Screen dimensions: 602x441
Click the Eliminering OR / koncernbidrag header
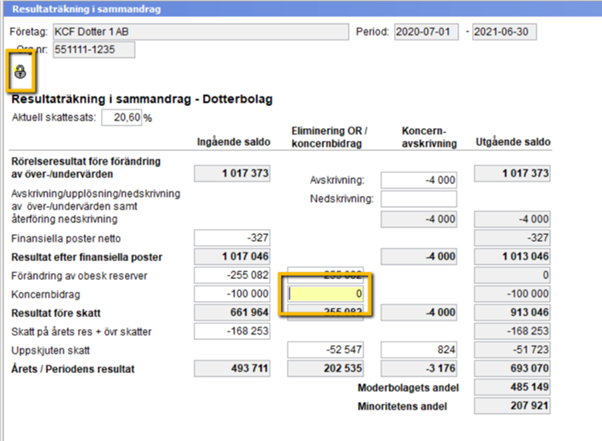tap(329, 137)
